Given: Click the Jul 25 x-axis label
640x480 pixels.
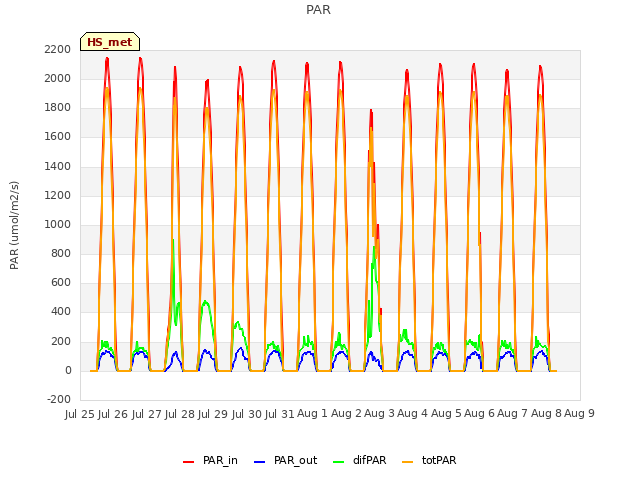Looking at the screenshot, I should pos(80,414).
